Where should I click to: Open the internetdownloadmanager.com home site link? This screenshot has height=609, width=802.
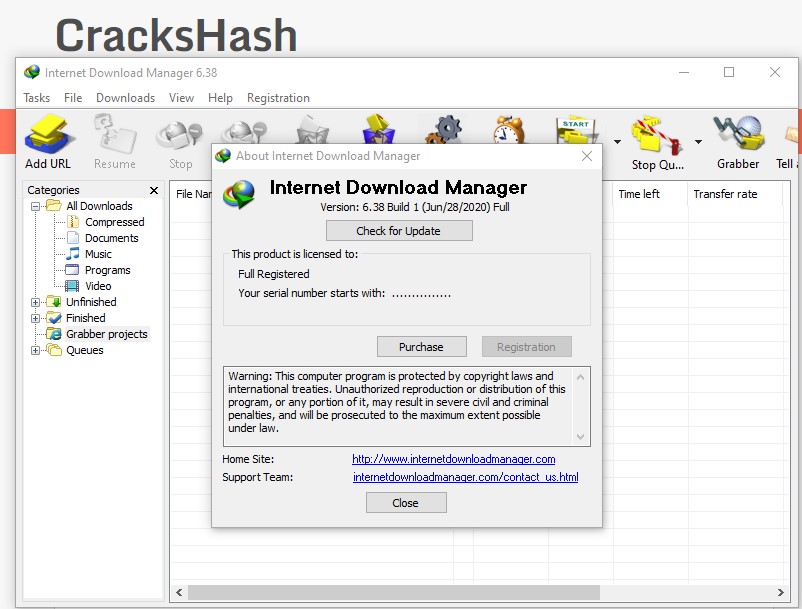click(454, 459)
